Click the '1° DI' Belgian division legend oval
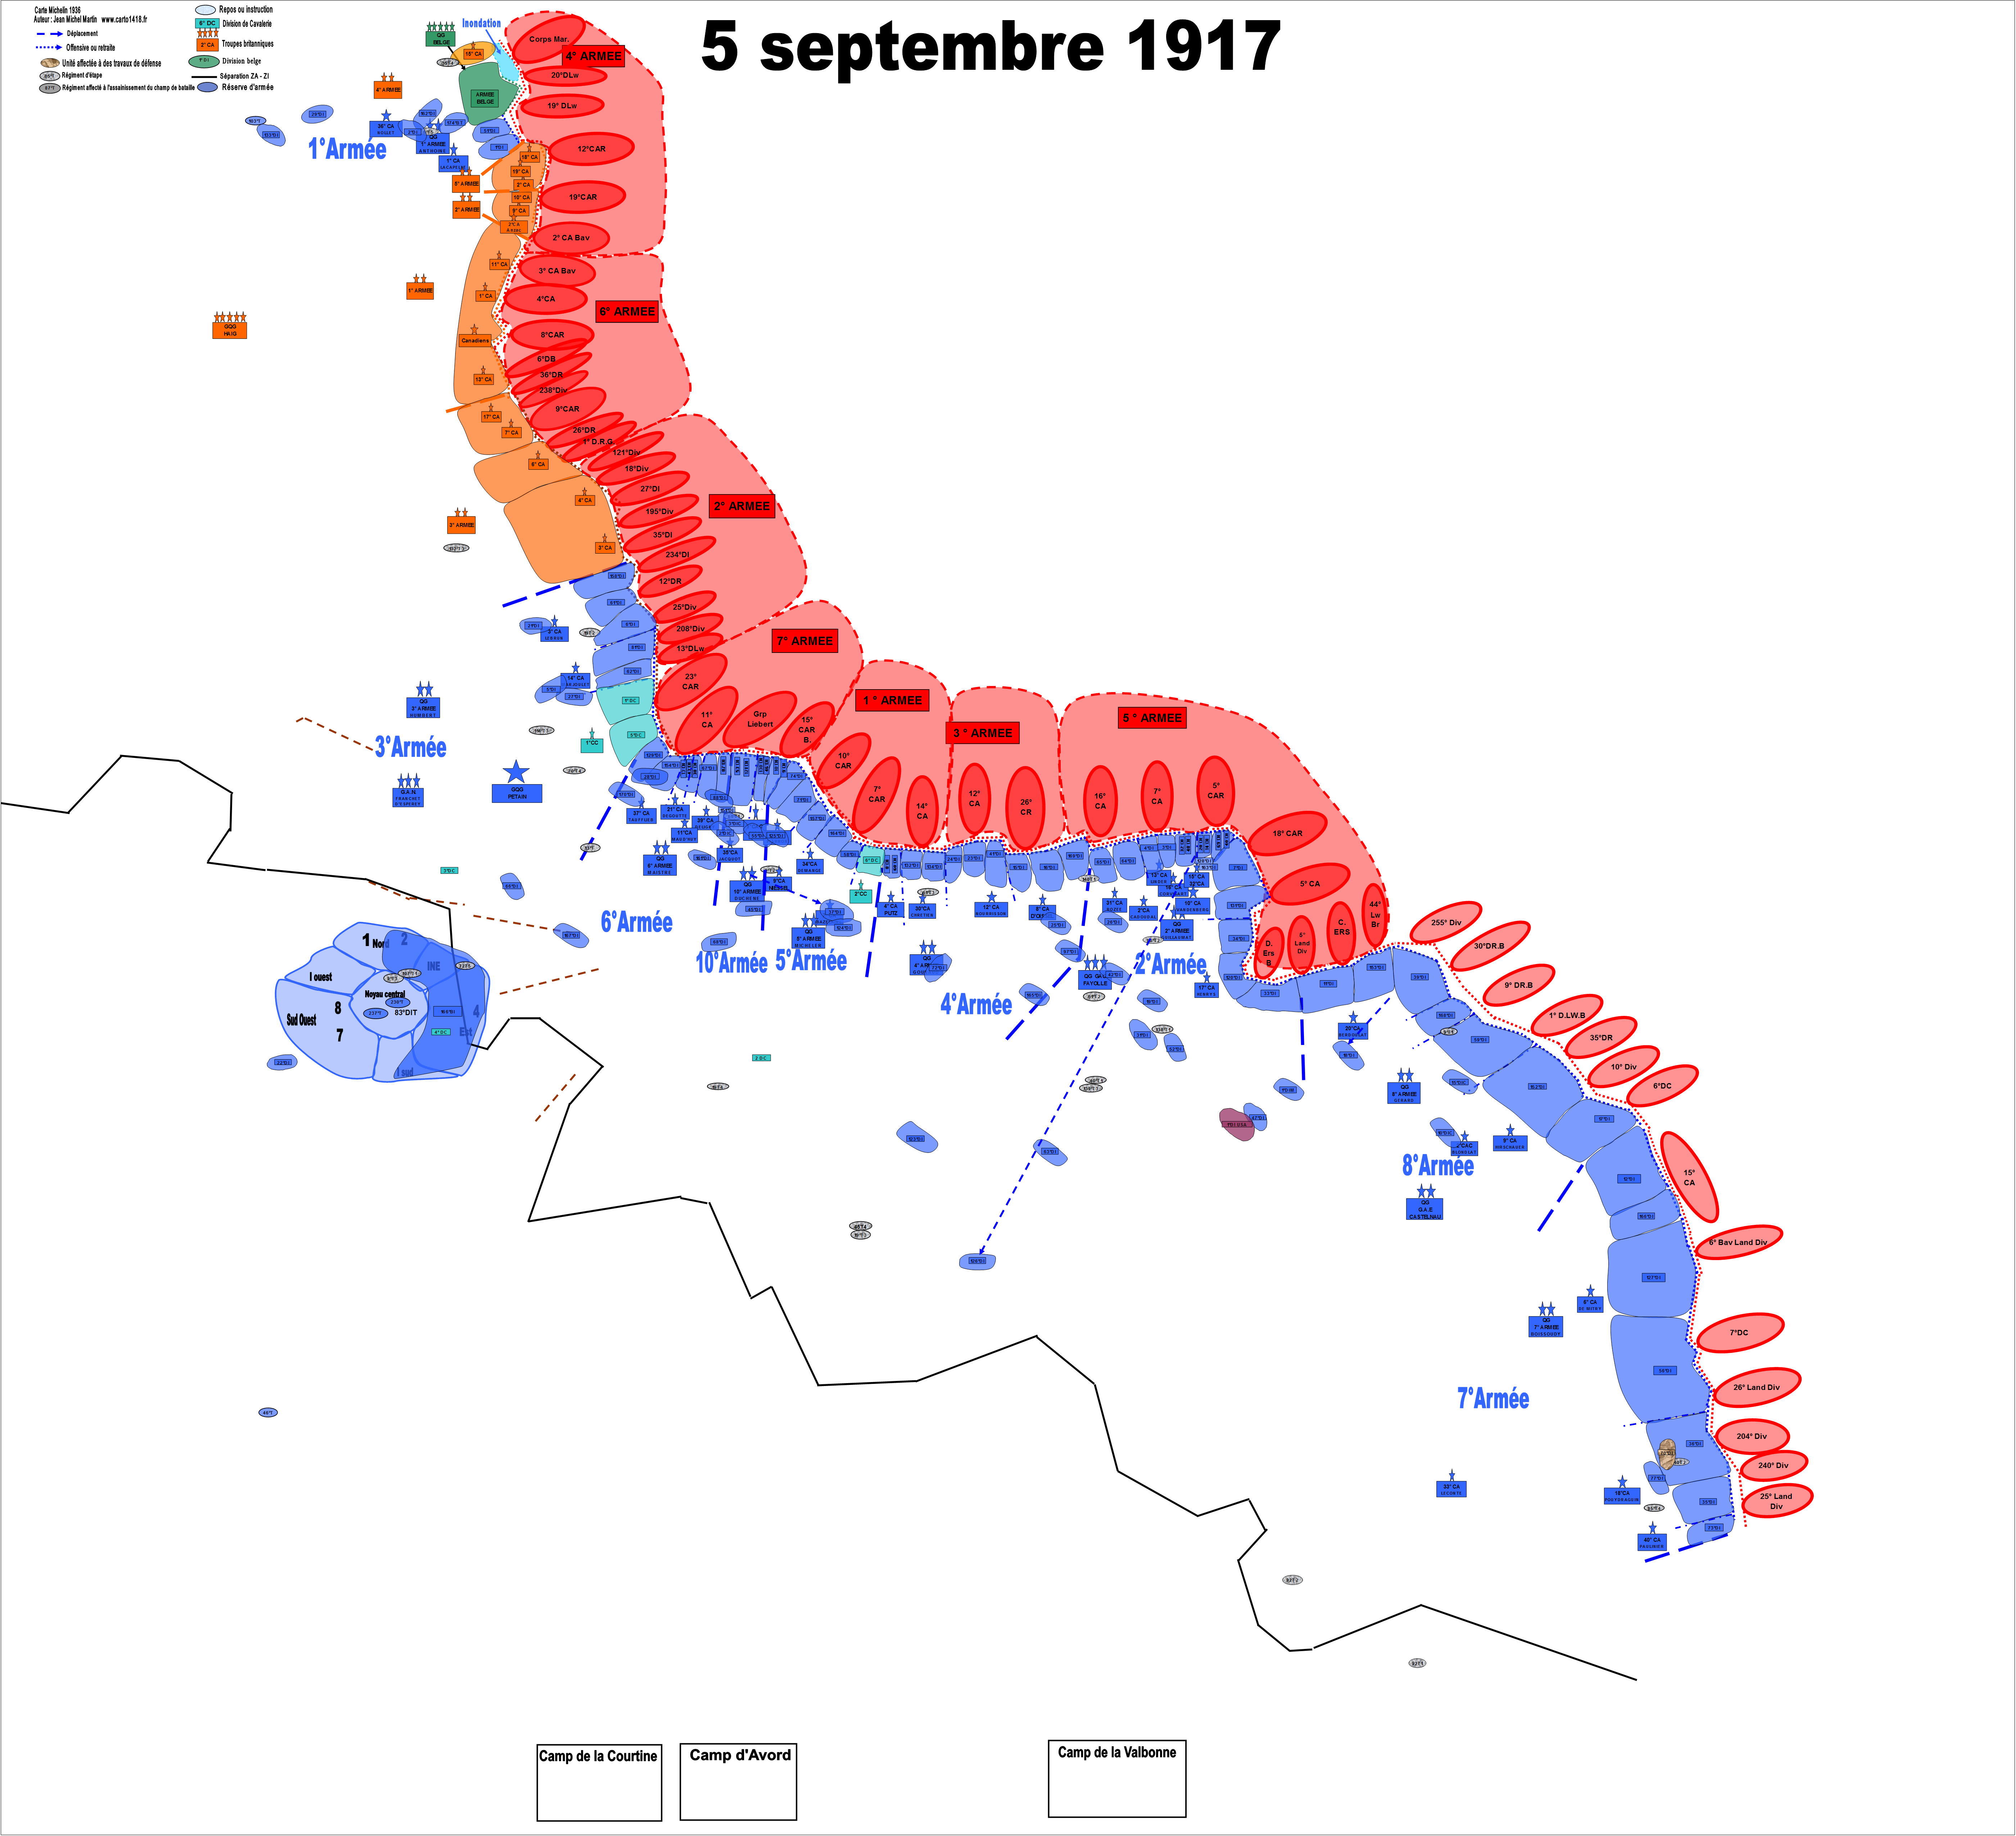The height and width of the screenshot is (1836, 2016). (204, 61)
